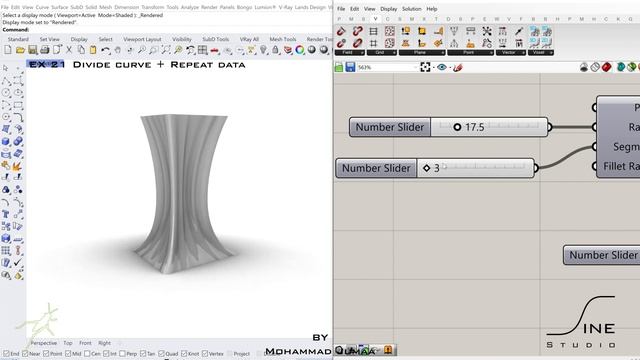
Task: Click the Number Slider grip showing 3
Action: point(427,168)
